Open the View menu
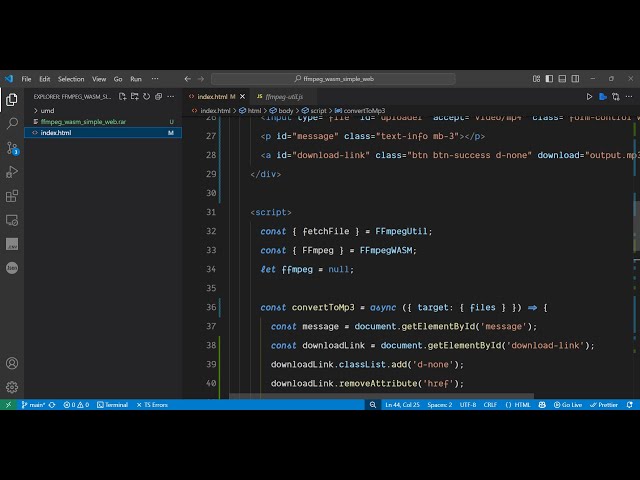Image resolution: width=640 pixels, height=480 pixels. 99,79
